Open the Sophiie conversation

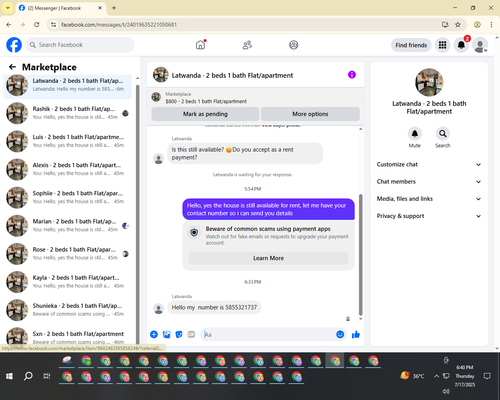click(67, 197)
